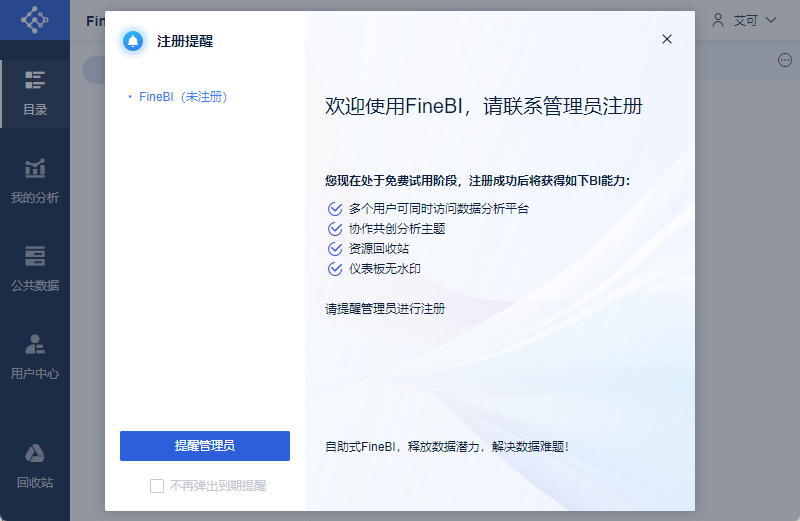Click the 注册提醒 dialog title
Image resolution: width=800 pixels, height=521 pixels.
(185, 41)
